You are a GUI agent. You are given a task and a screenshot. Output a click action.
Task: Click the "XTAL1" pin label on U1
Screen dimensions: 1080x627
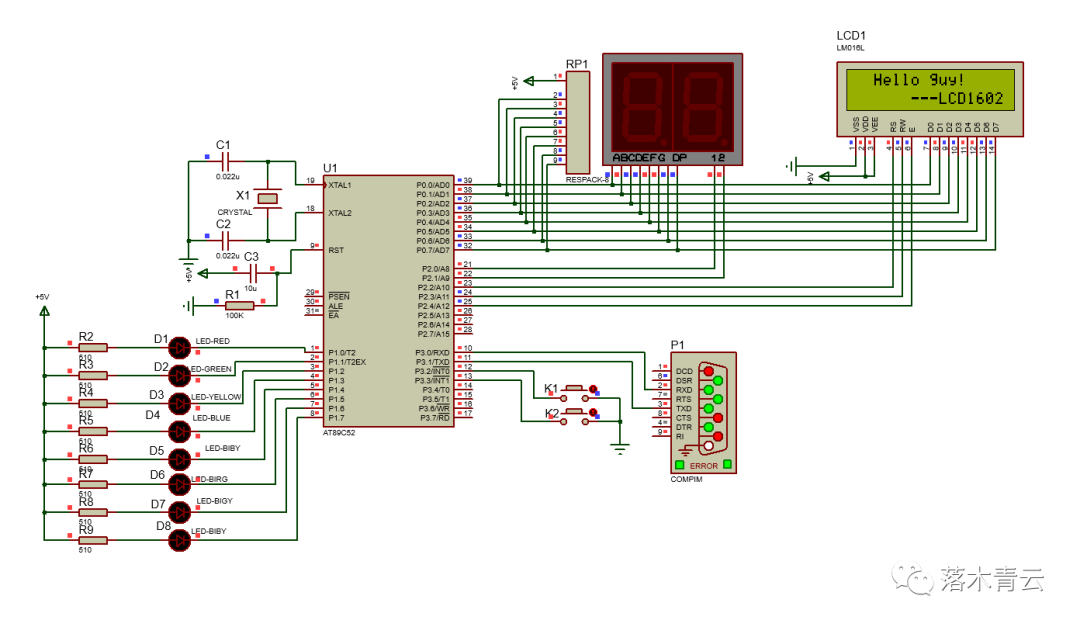340,185
